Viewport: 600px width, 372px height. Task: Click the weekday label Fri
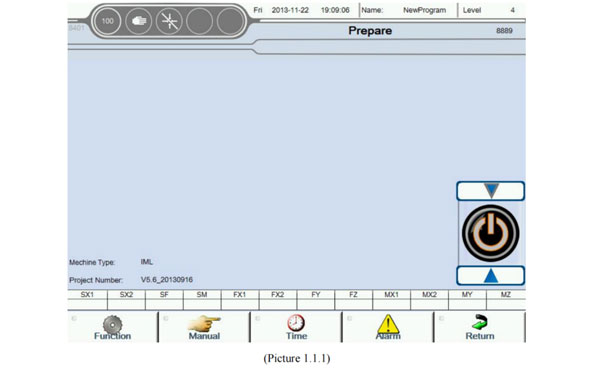(x=258, y=10)
